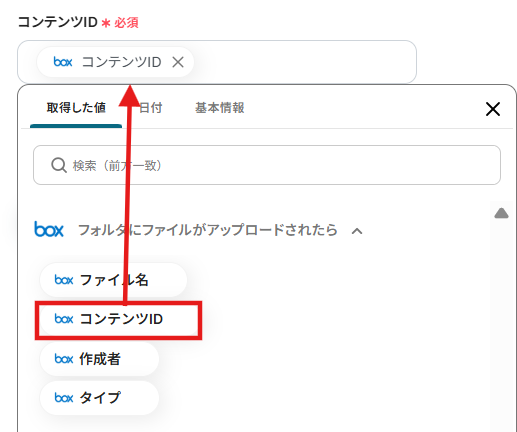Screen dimensions: 517x432
Task: Click the Box logo beside the trigger title
Action: [x=49, y=229]
